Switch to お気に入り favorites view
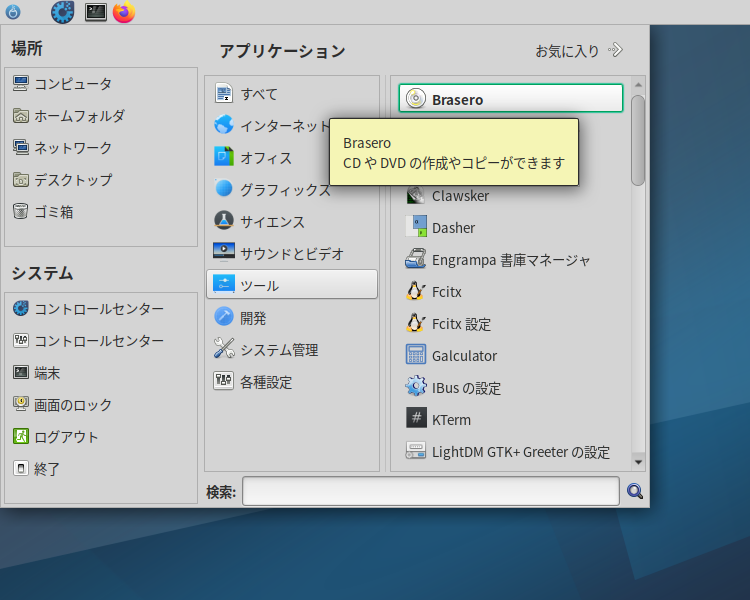 click(579, 50)
